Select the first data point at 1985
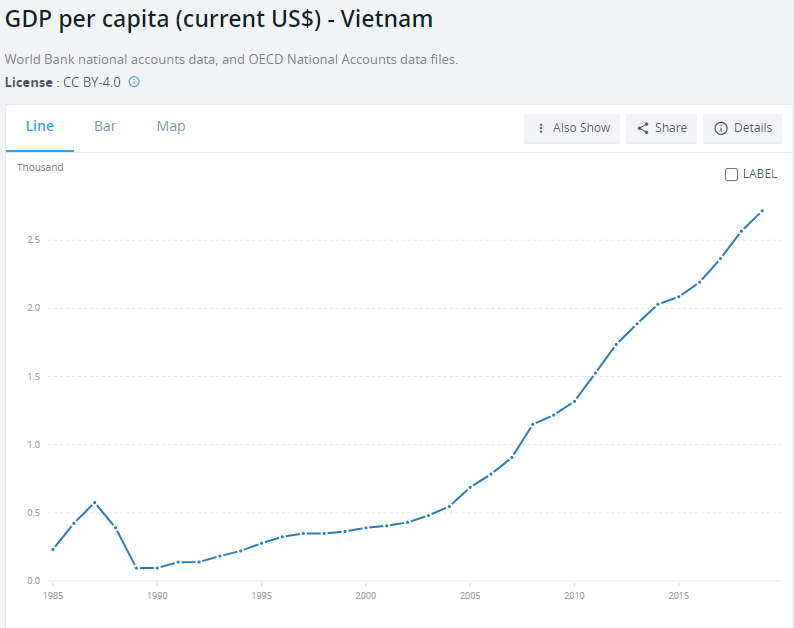The width and height of the screenshot is (794, 628). click(53, 549)
